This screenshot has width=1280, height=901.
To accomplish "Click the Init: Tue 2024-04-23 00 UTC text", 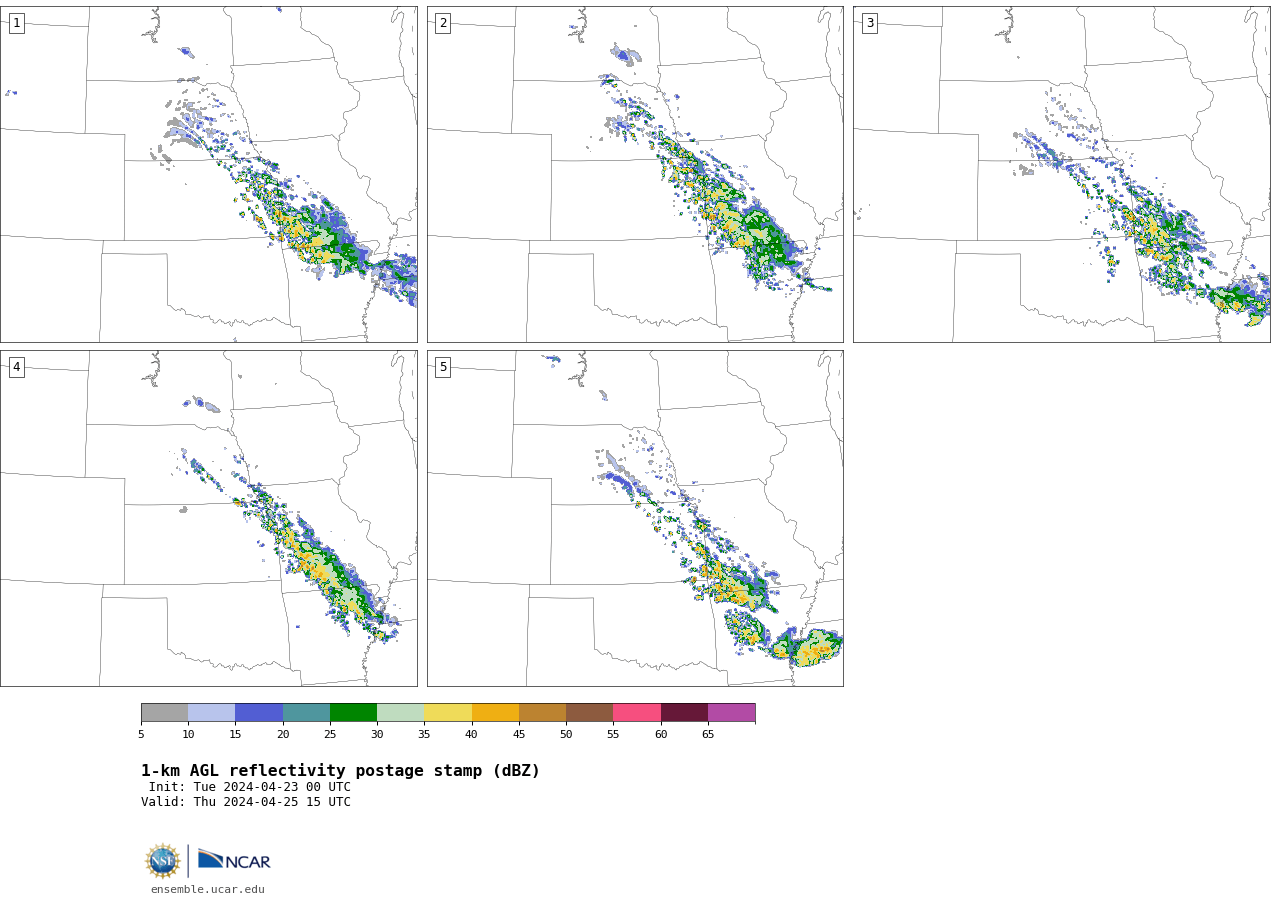I will coord(250,787).
